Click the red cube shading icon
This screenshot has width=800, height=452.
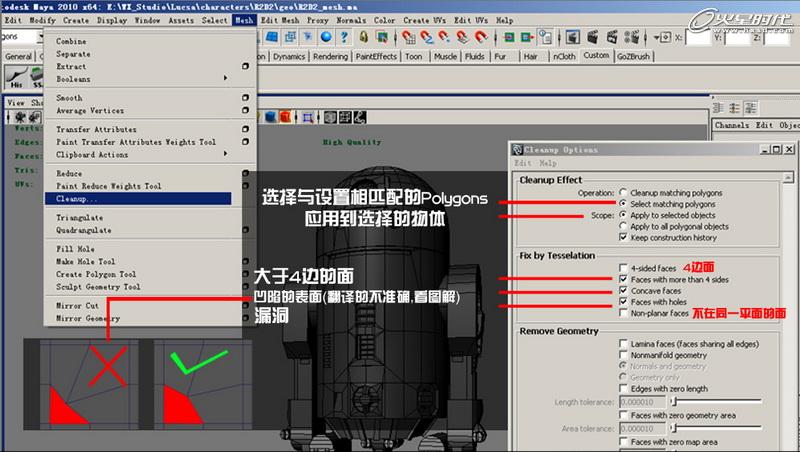[285, 117]
